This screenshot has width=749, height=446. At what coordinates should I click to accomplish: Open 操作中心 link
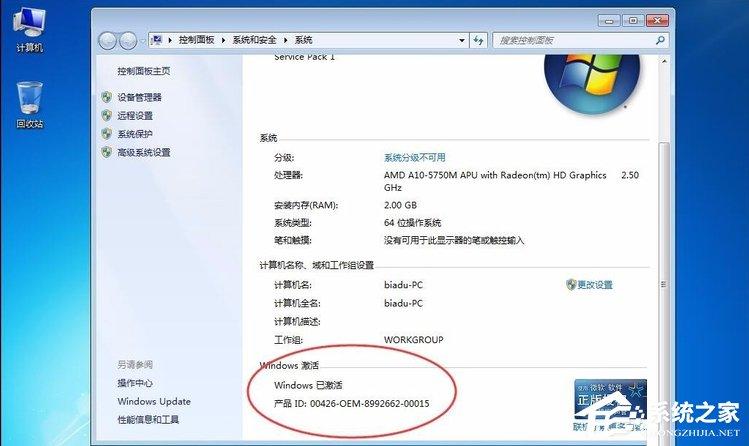pyautogui.click(x=135, y=383)
